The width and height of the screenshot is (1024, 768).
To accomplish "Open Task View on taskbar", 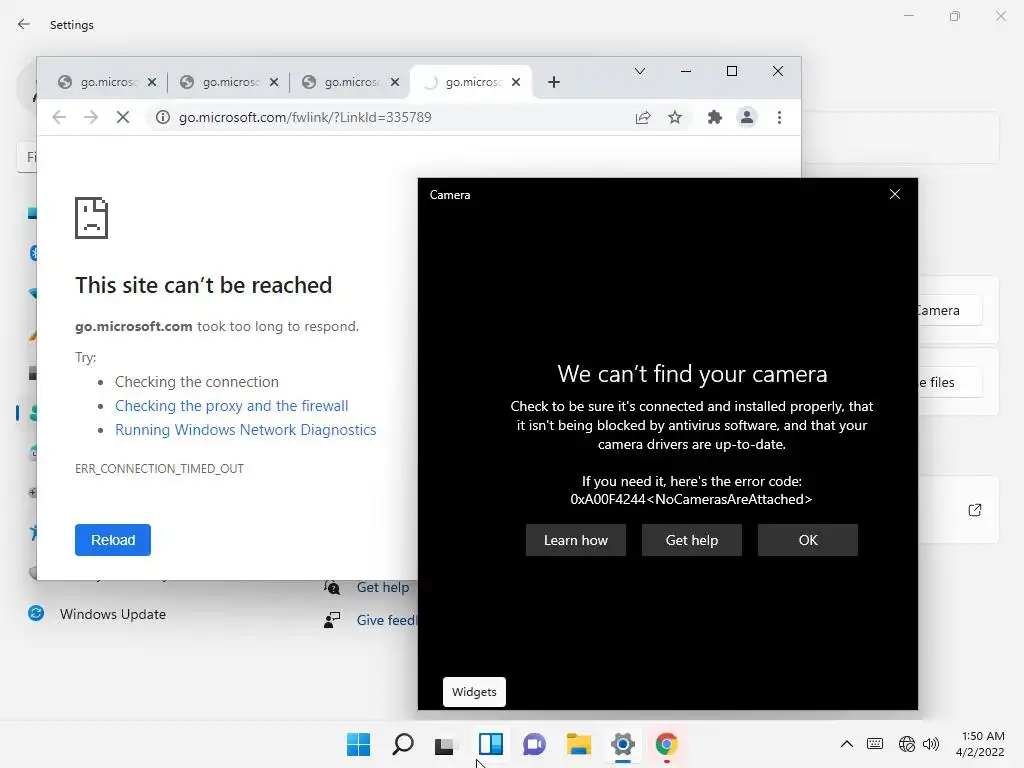I will pos(447,744).
